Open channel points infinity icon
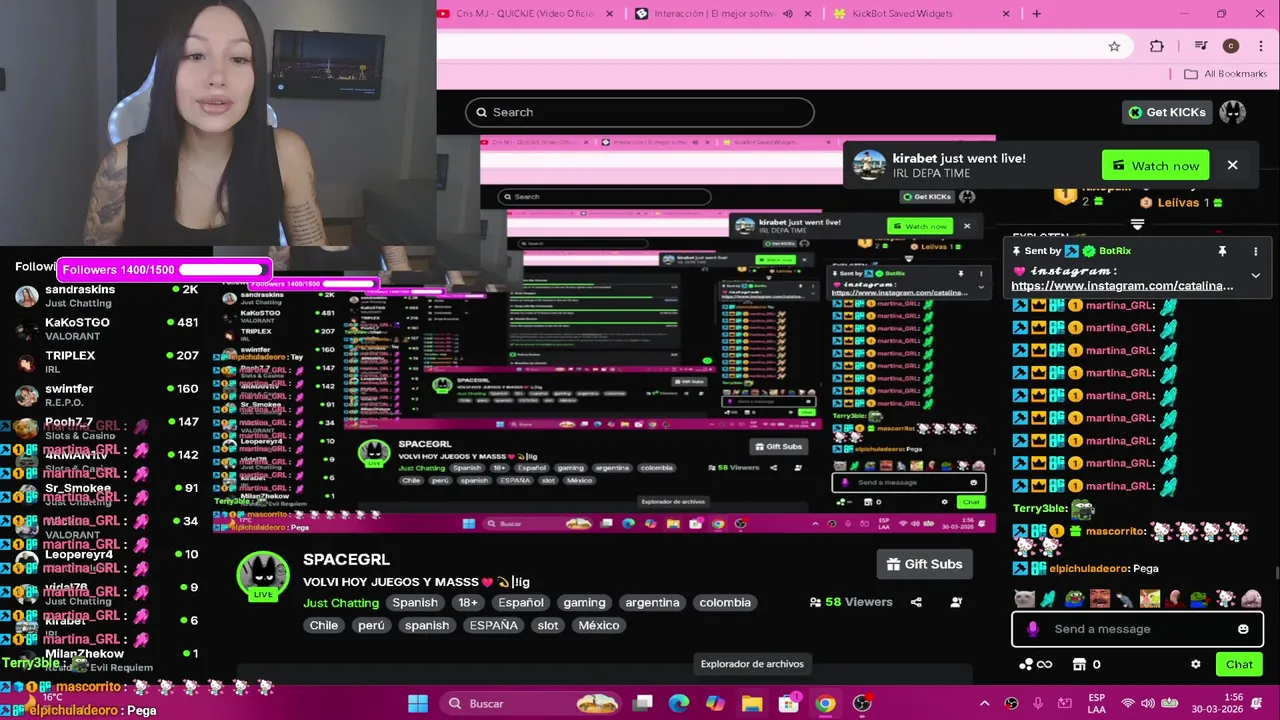Image resolution: width=1280 pixels, height=720 pixels. (1035, 664)
